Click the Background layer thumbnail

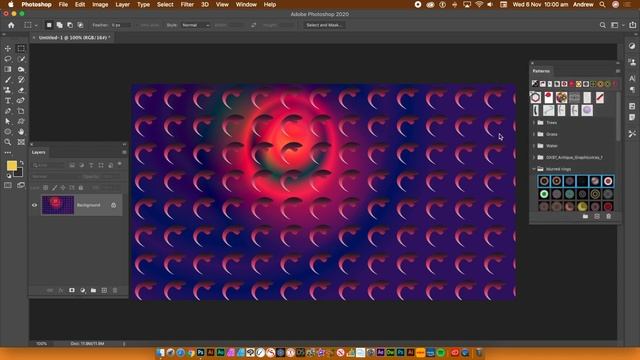pos(58,205)
